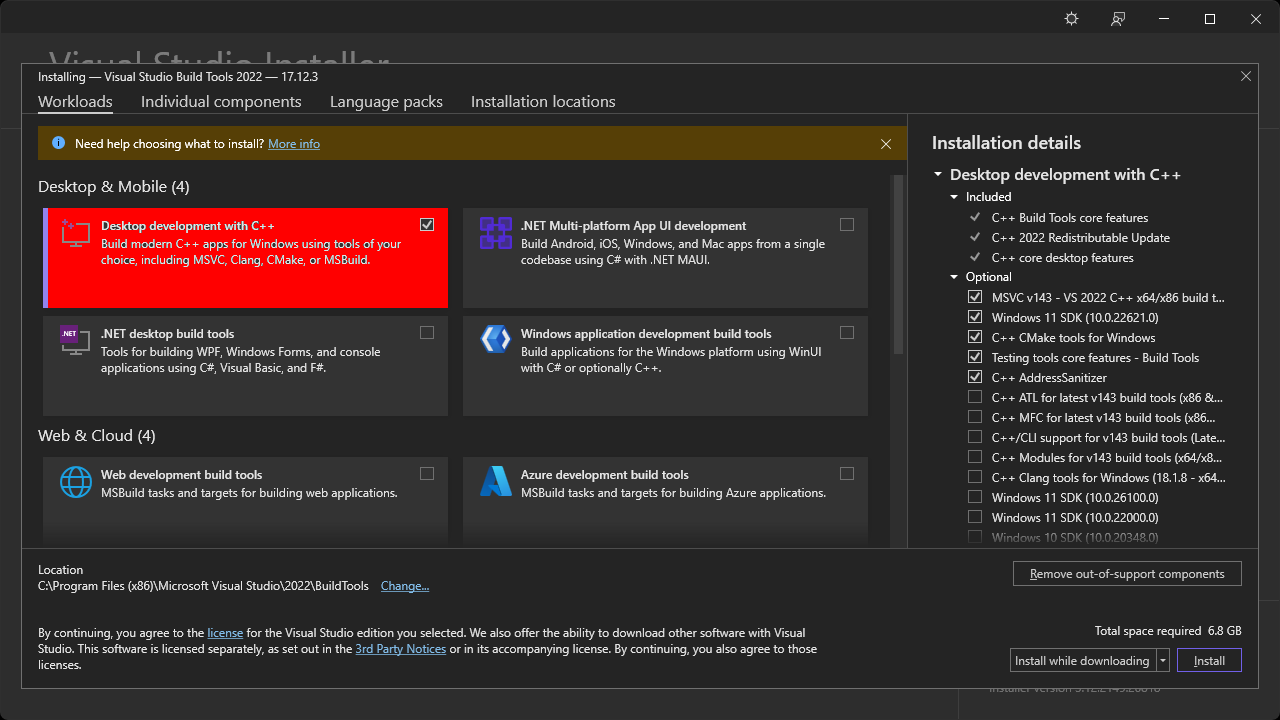The image size is (1280, 720).
Task: Click the Desktop development with C++ workload icon
Action: (76, 233)
